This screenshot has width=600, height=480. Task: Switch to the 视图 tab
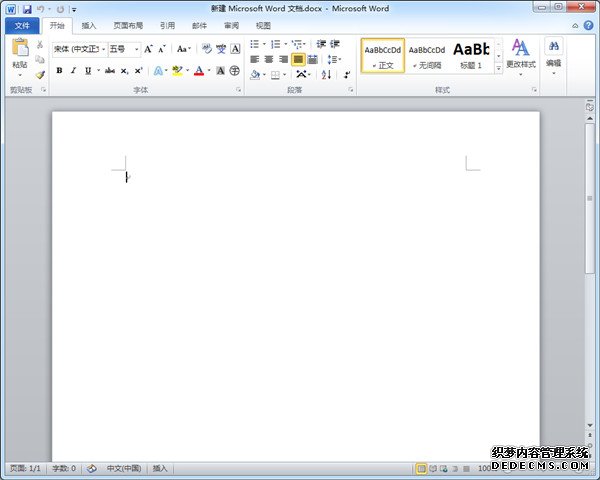263,26
